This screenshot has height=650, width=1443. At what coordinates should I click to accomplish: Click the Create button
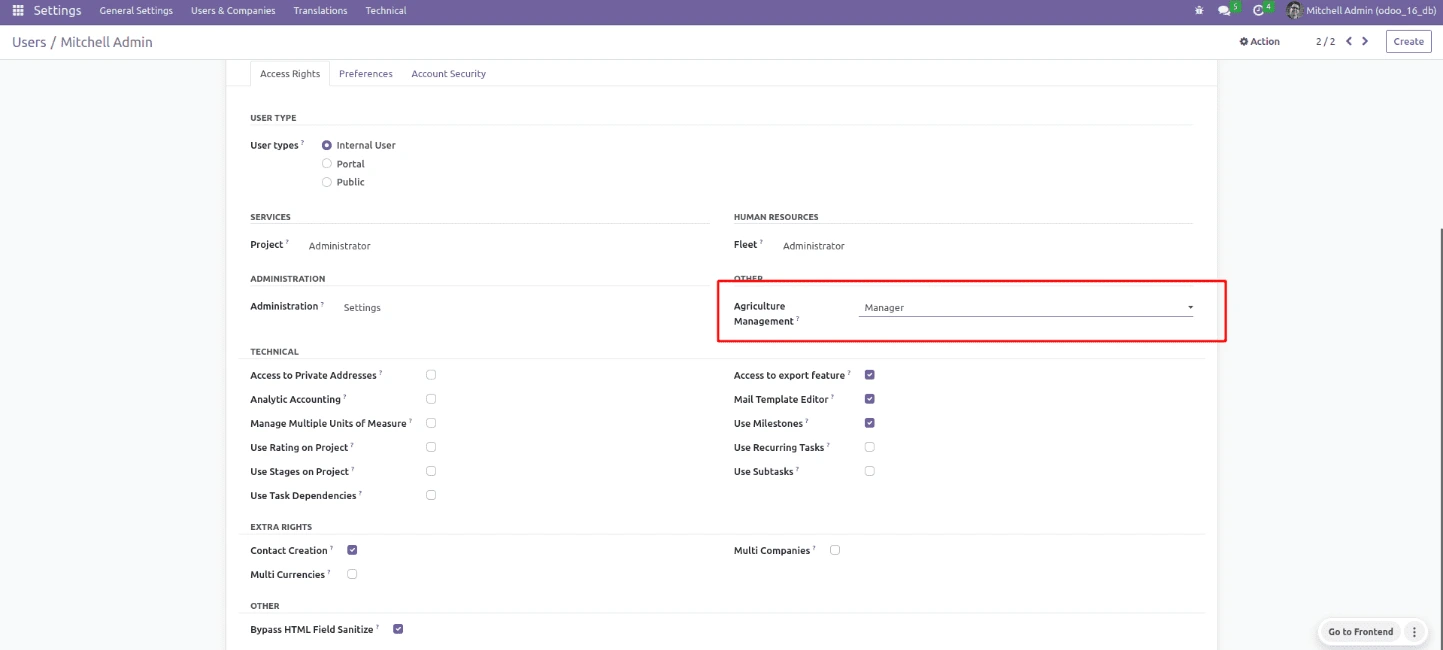coord(1408,41)
